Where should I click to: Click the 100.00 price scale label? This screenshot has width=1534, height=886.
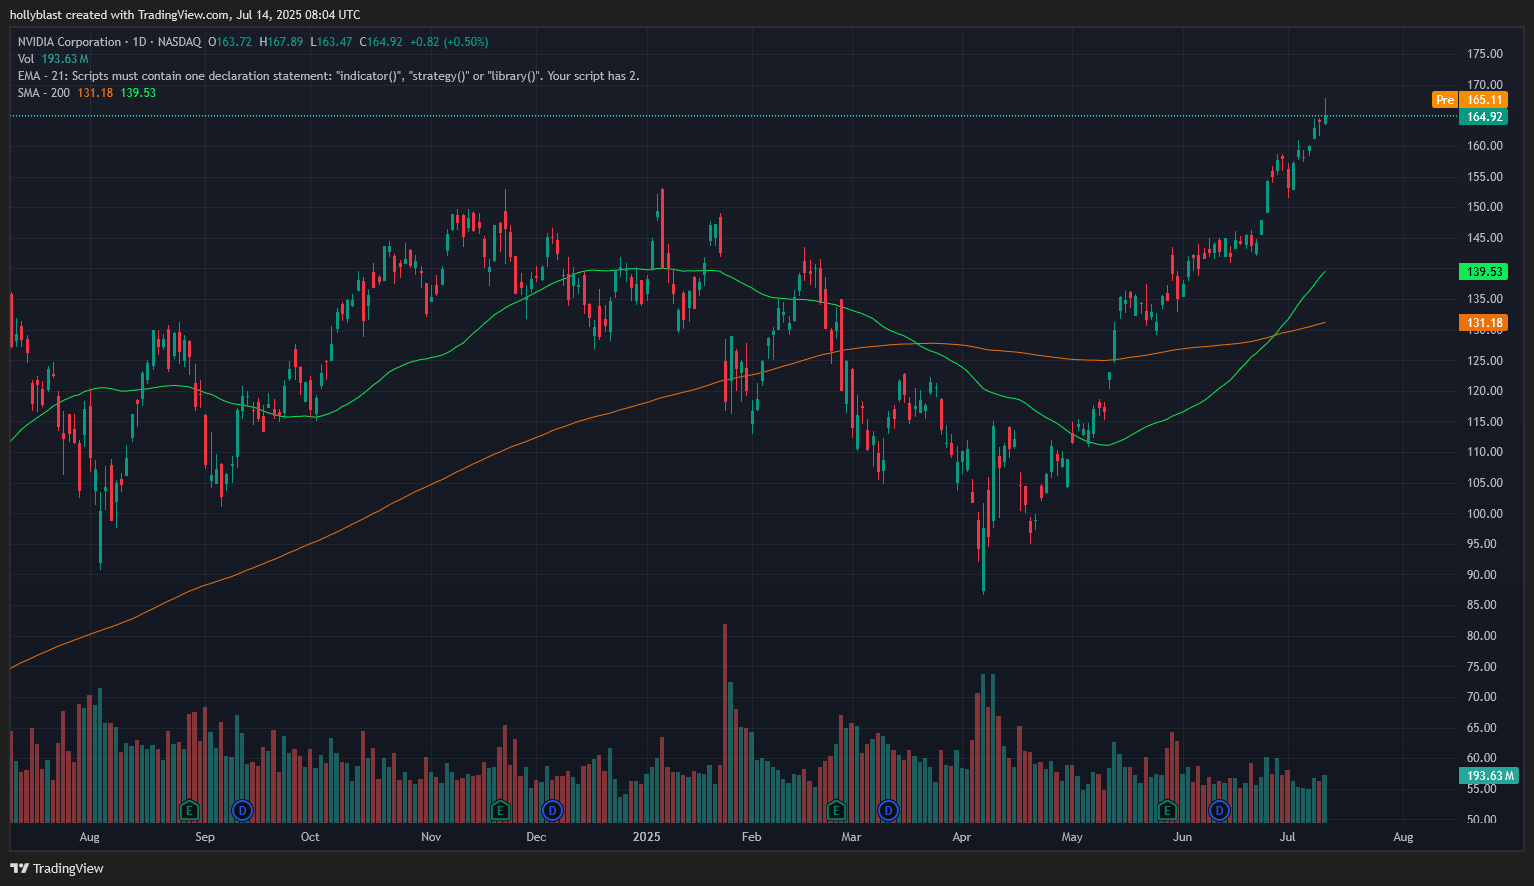pos(1484,514)
